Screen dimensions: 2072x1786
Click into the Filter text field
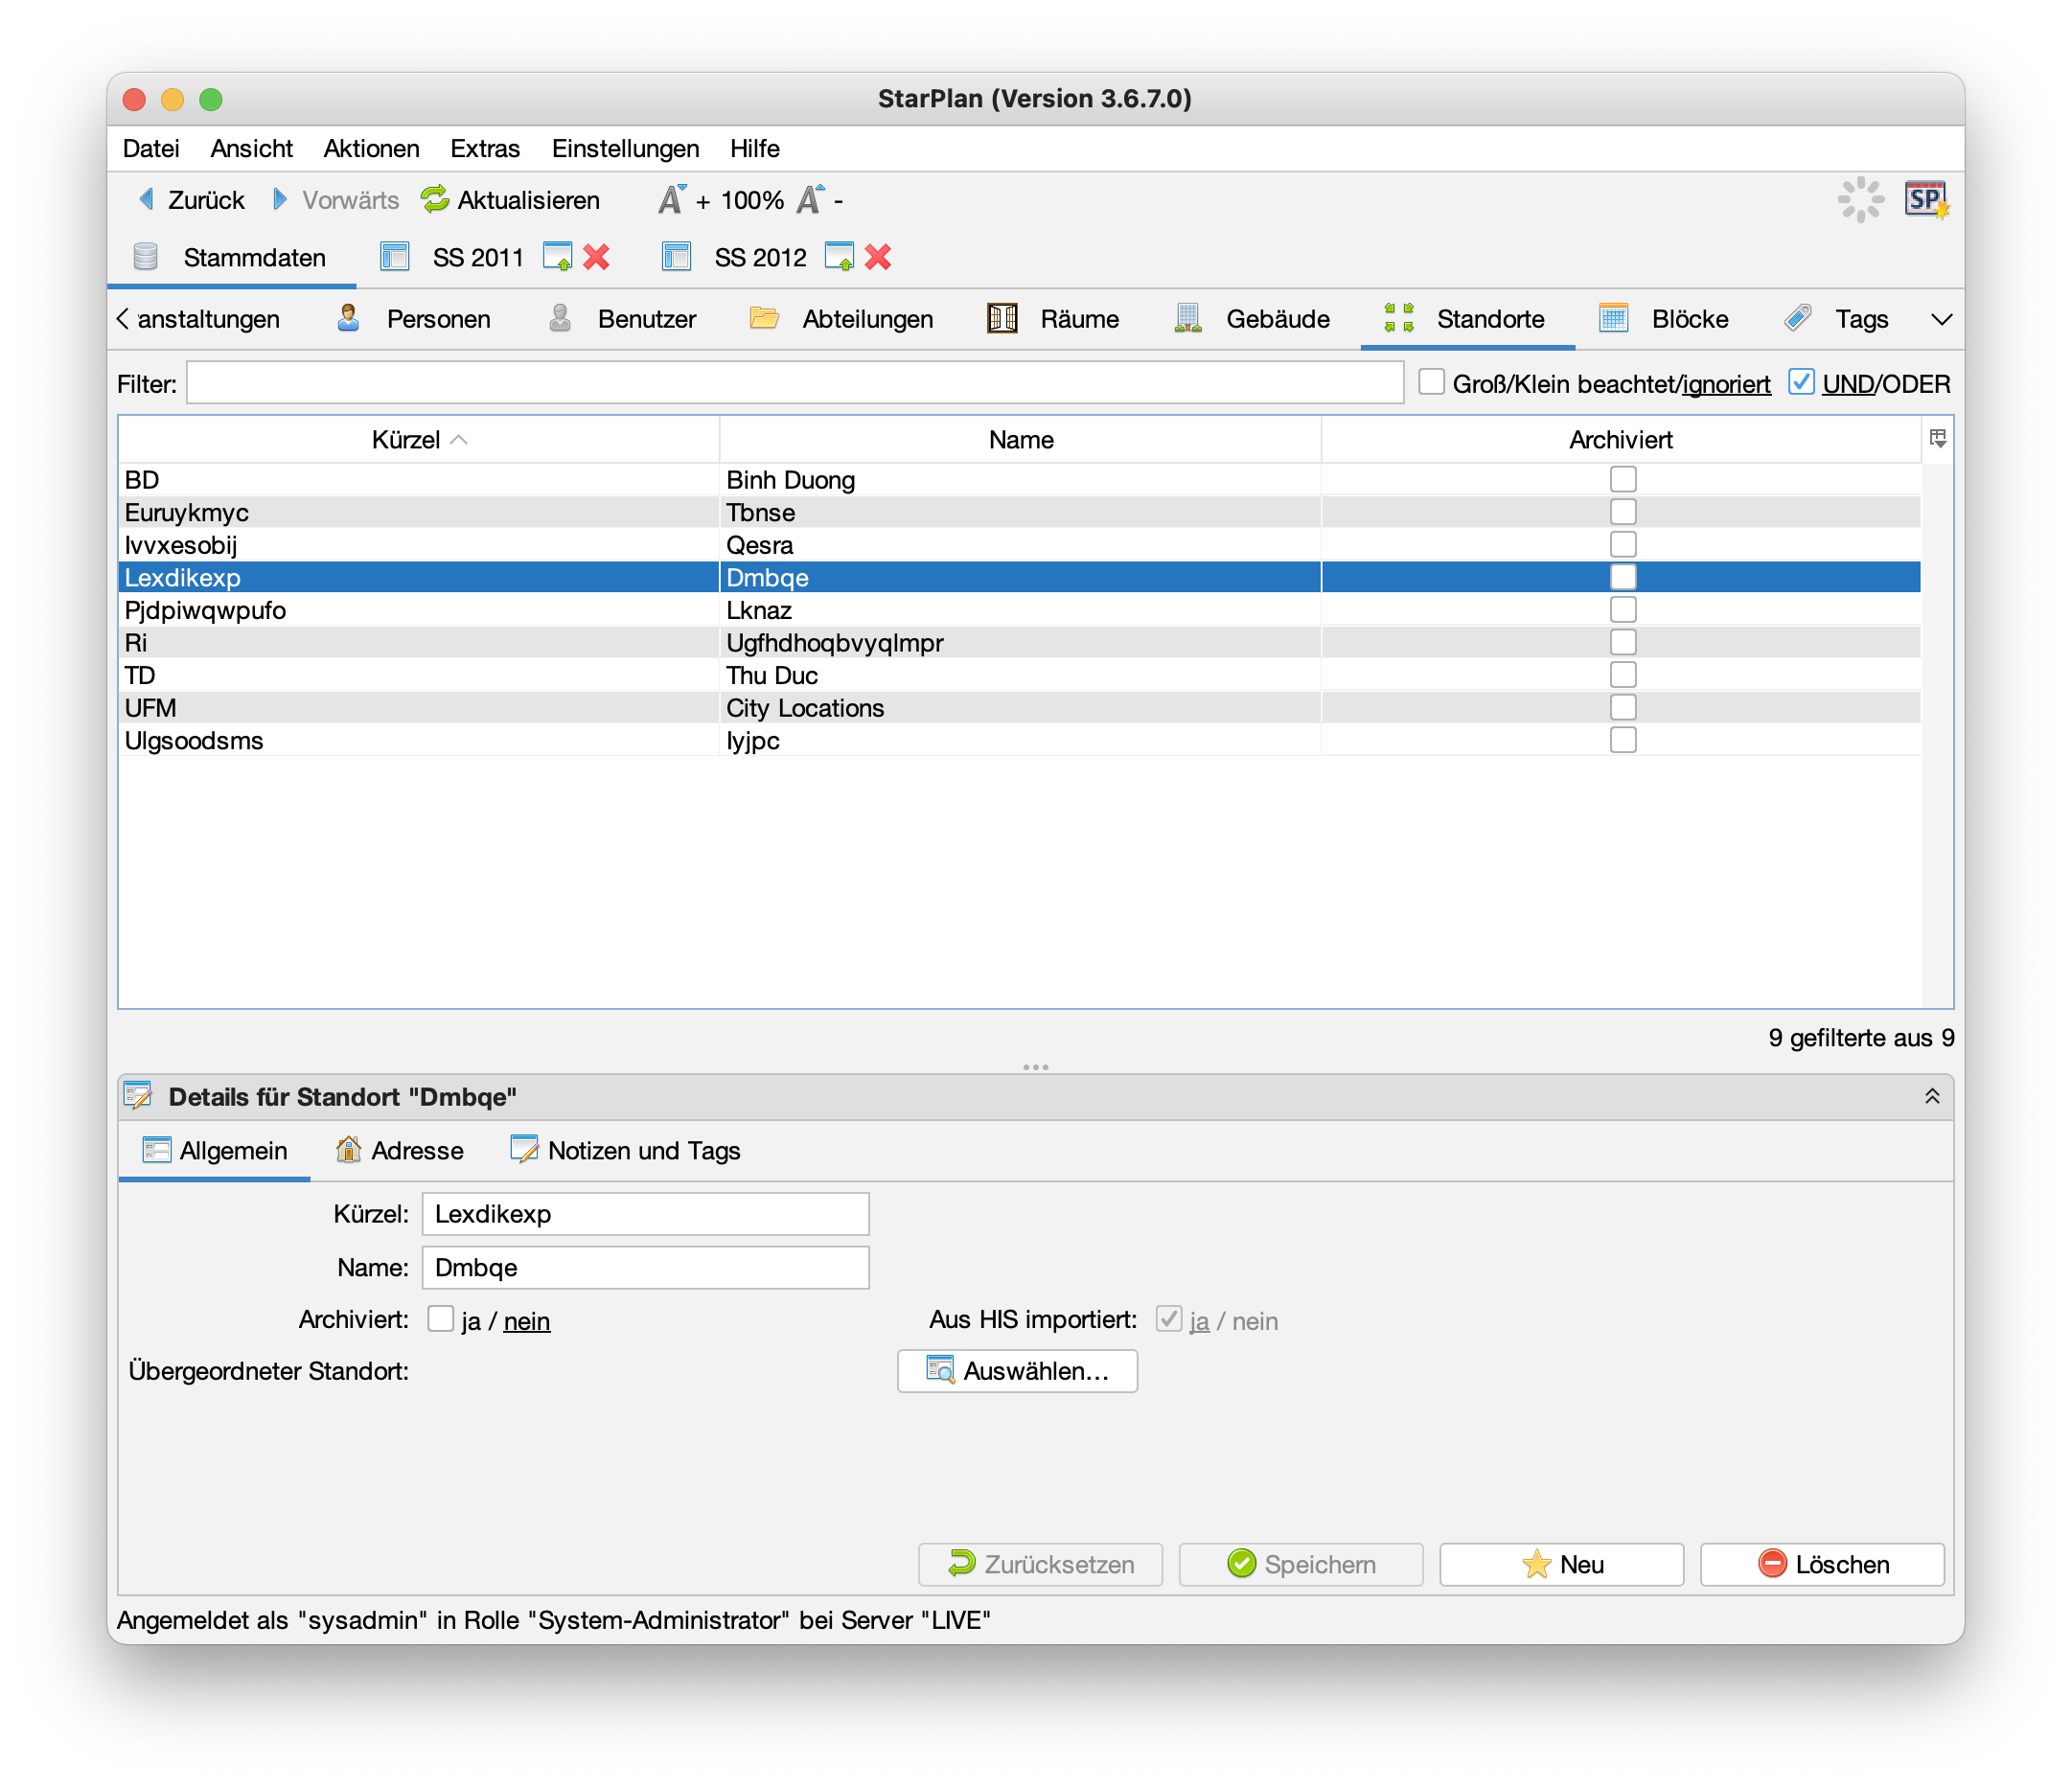click(794, 384)
